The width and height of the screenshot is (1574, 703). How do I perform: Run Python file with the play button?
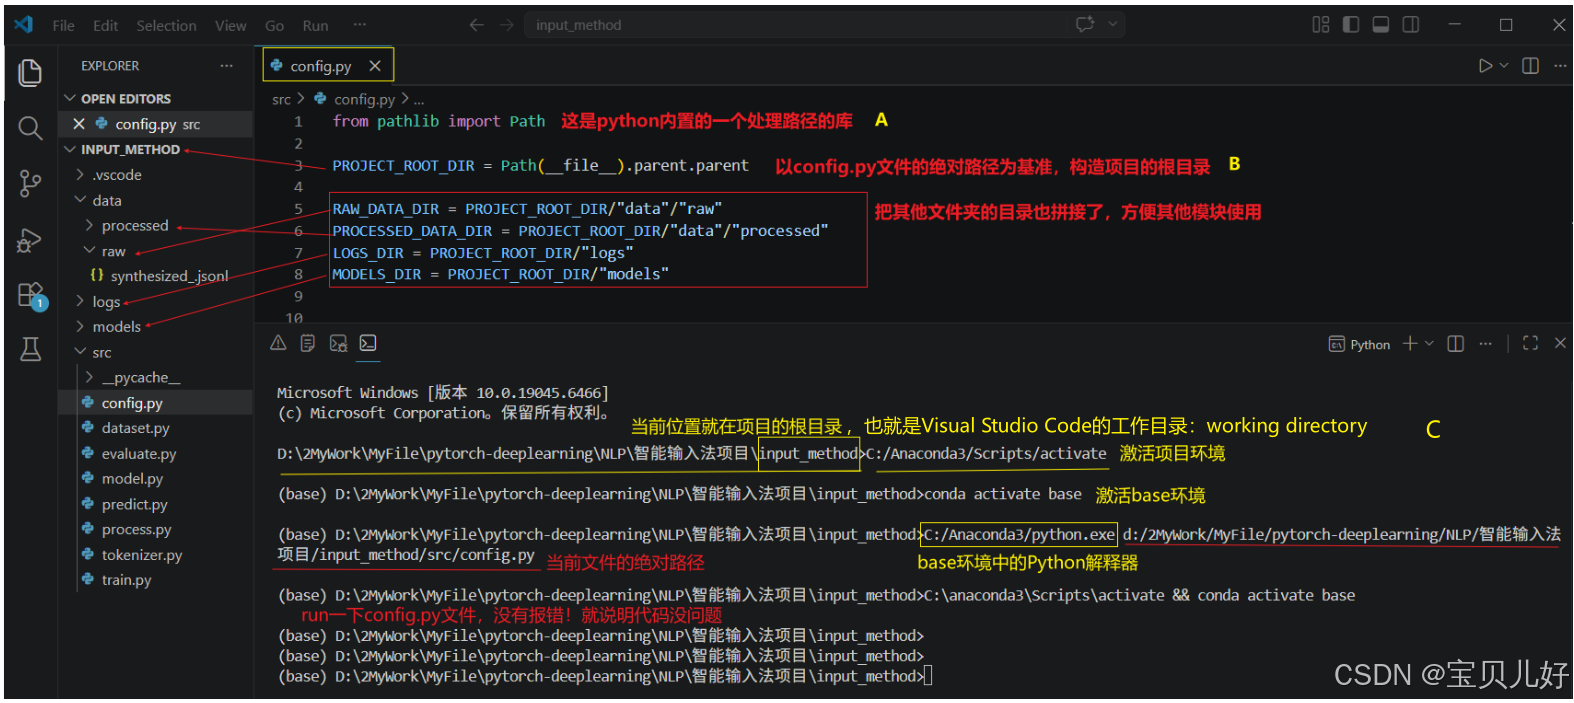(1485, 66)
